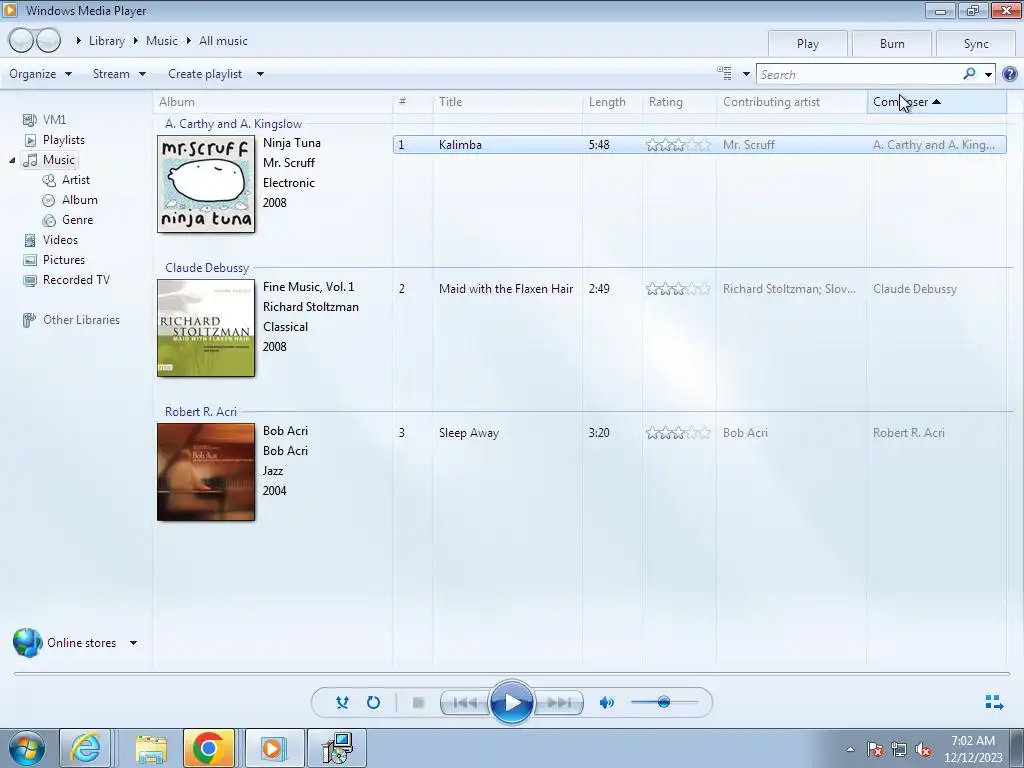Open Pictures library
Screen dimensions: 1024x768
(63, 260)
